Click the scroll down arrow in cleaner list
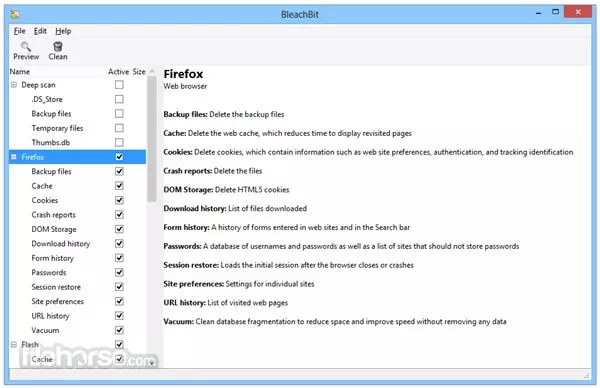This screenshot has width=600, height=388. [x=152, y=362]
